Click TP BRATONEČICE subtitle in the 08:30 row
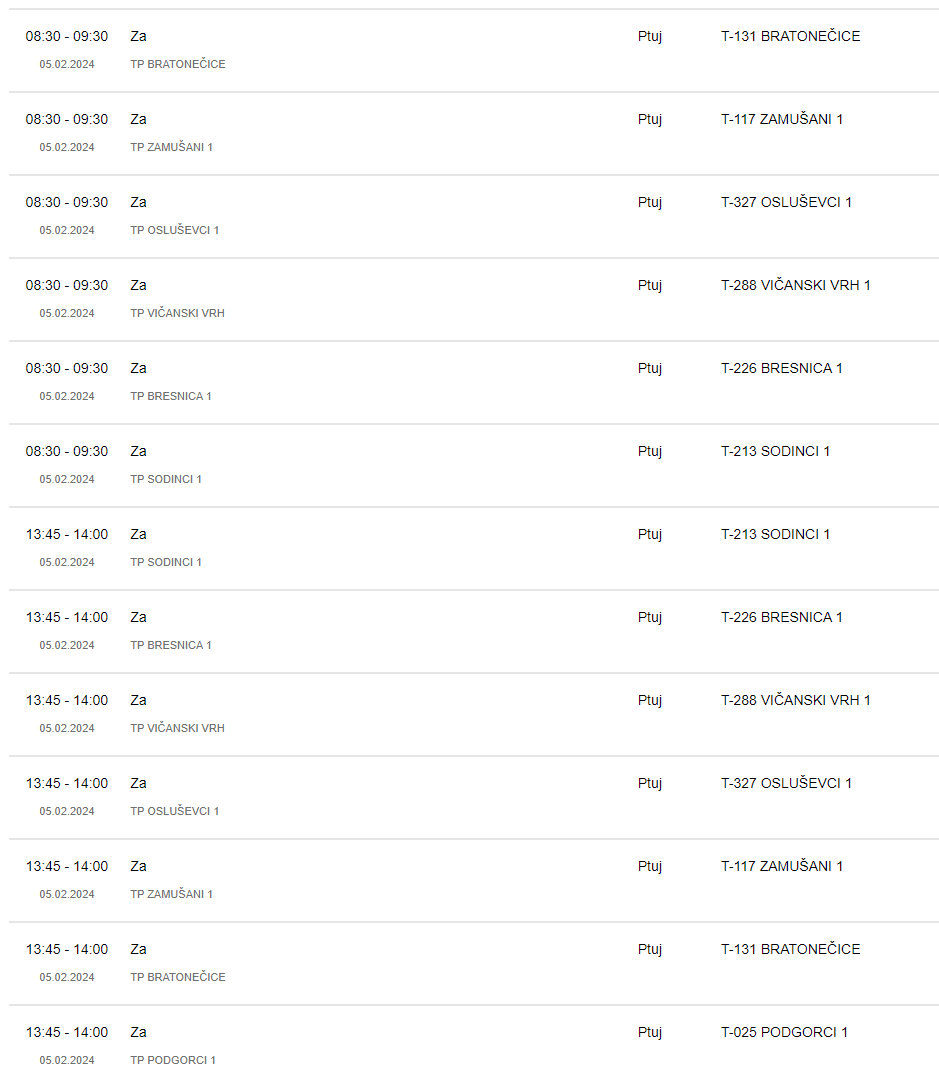Screen dimensions: 939x1079 click(178, 64)
